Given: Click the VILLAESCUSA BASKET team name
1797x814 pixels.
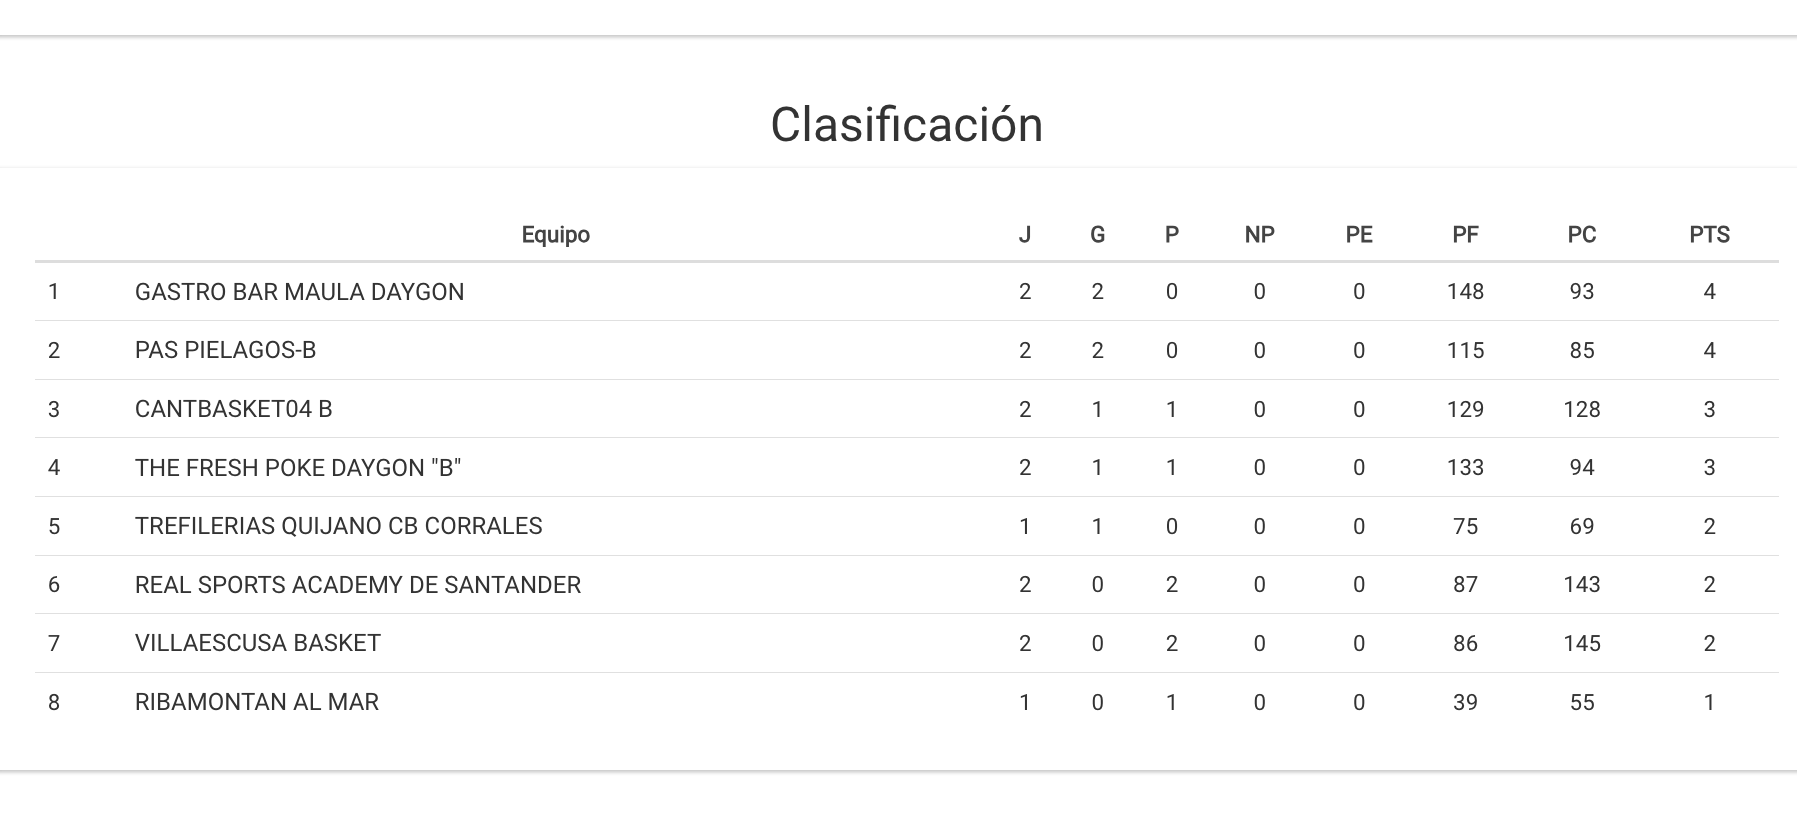Looking at the screenshot, I should pos(257,643).
